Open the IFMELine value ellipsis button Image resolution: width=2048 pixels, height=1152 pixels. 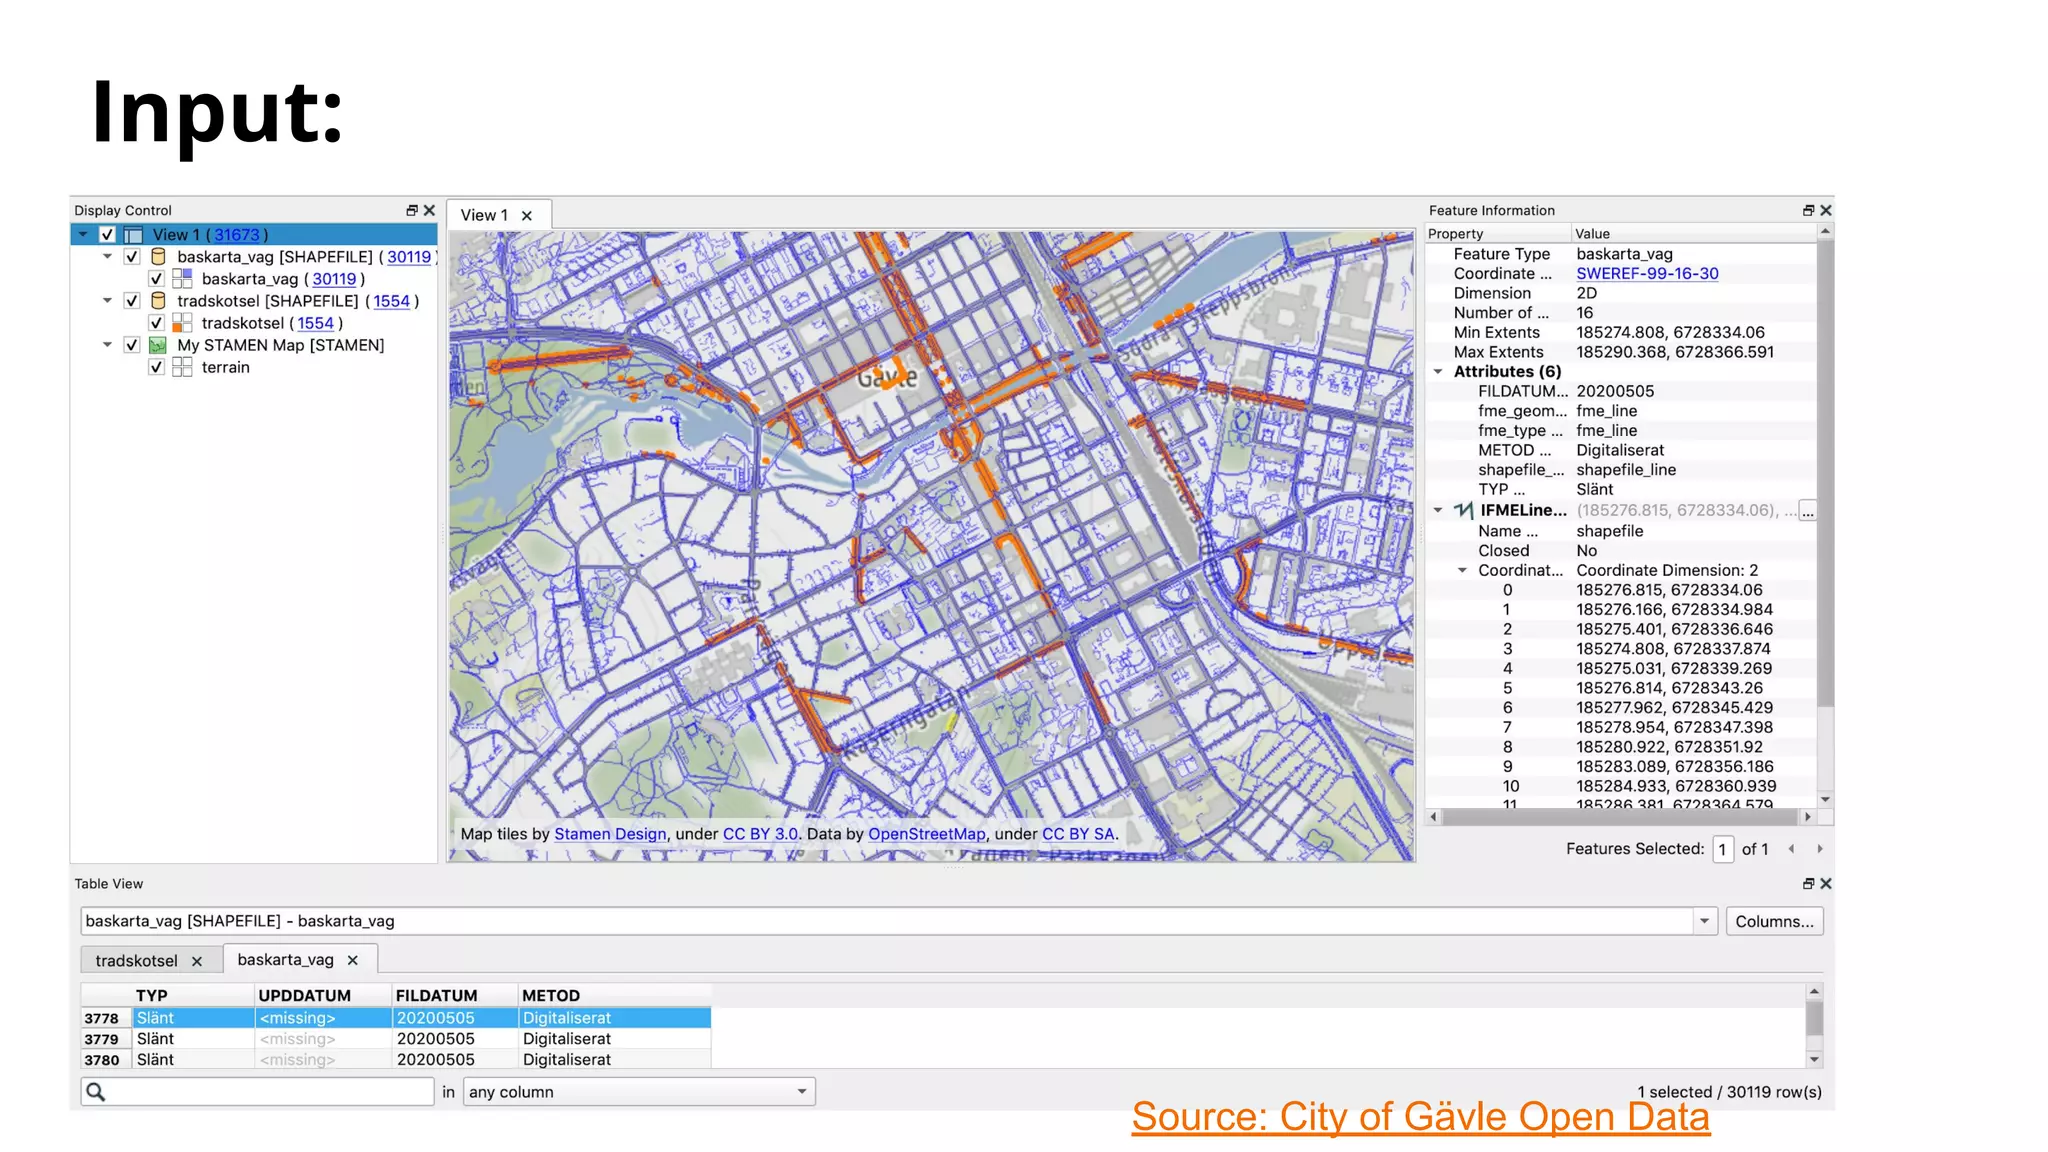point(1807,511)
